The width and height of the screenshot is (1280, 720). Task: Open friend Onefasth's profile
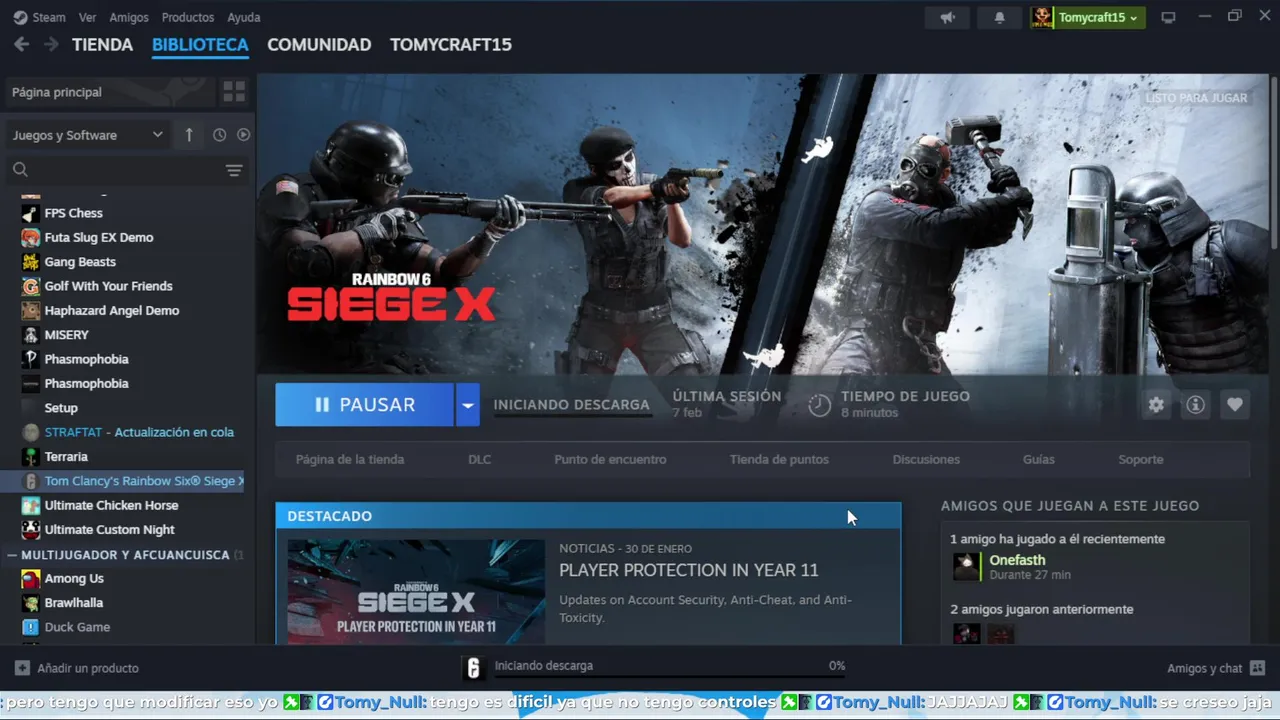[1017, 560]
